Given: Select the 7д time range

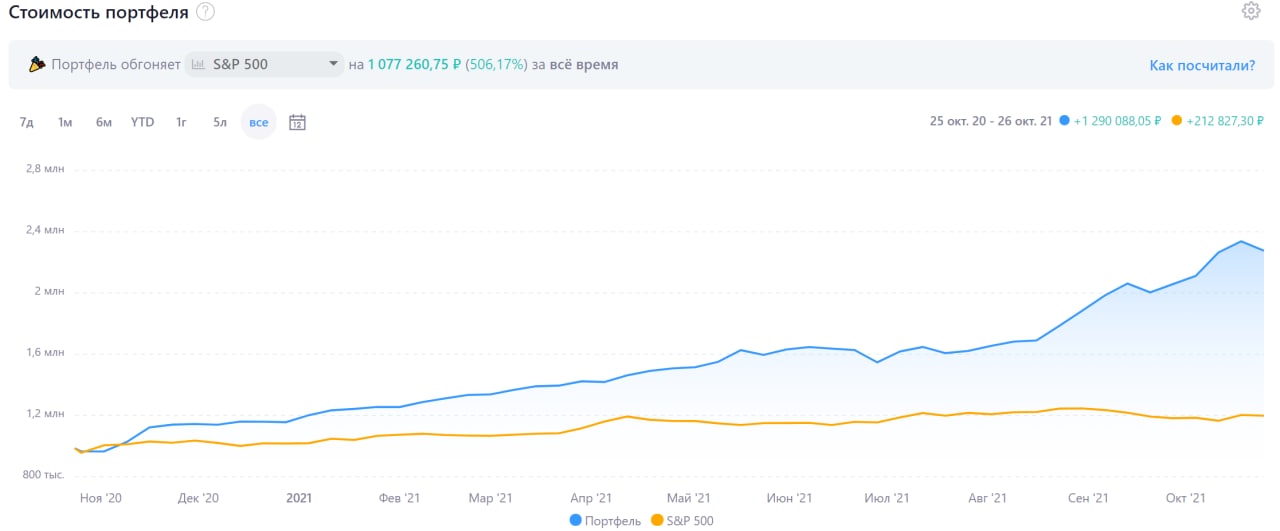Looking at the screenshot, I should pyautogui.click(x=26, y=122).
